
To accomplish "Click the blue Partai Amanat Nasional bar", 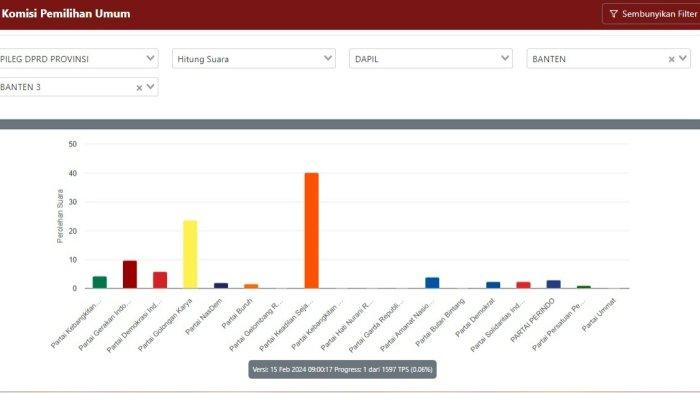I will [432, 283].
